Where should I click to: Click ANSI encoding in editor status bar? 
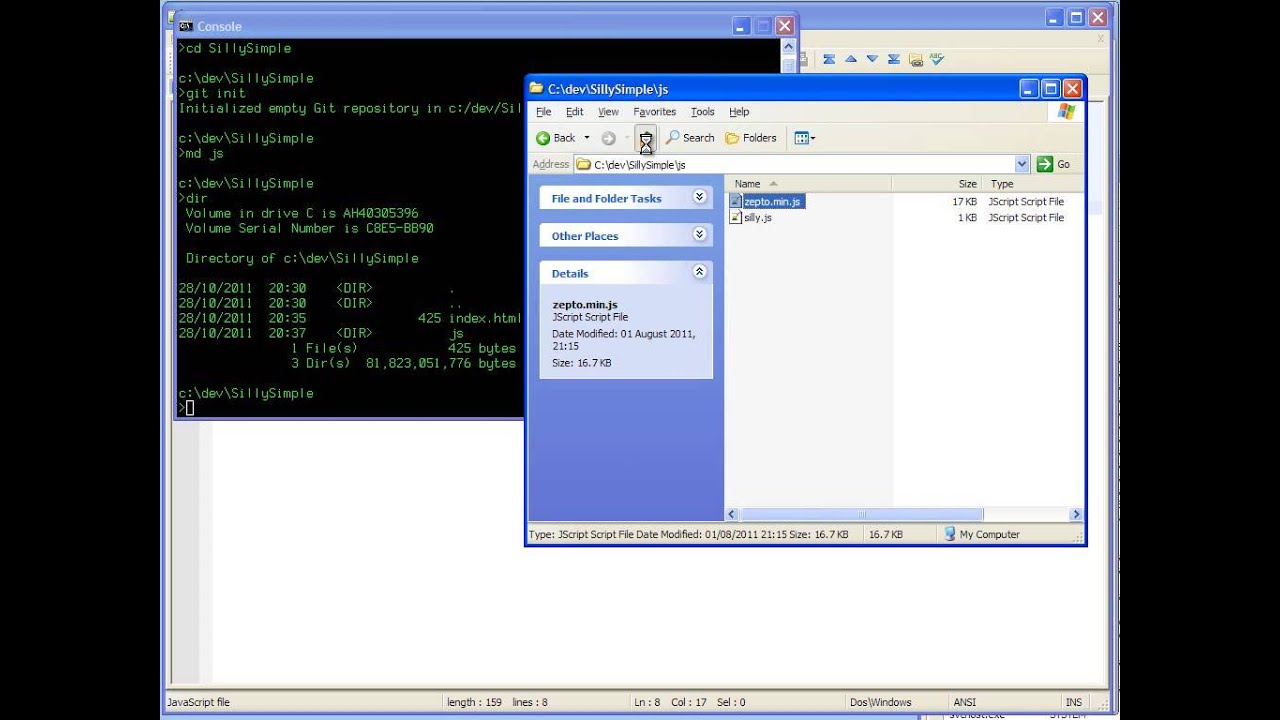964,702
